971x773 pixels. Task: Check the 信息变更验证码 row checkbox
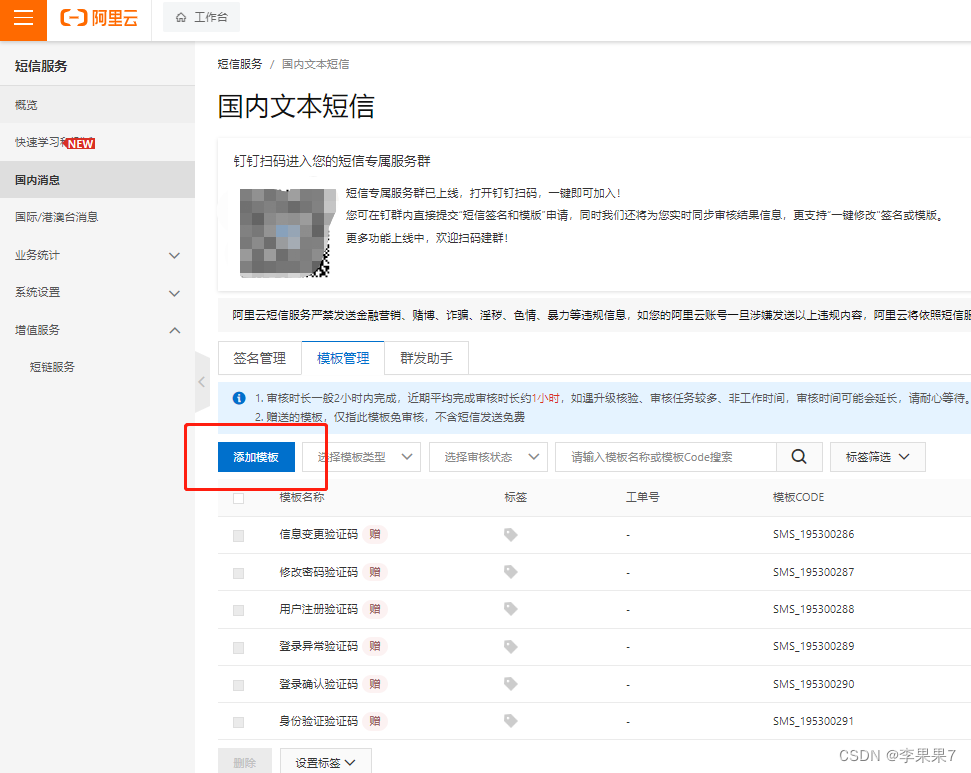click(x=238, y=536)
